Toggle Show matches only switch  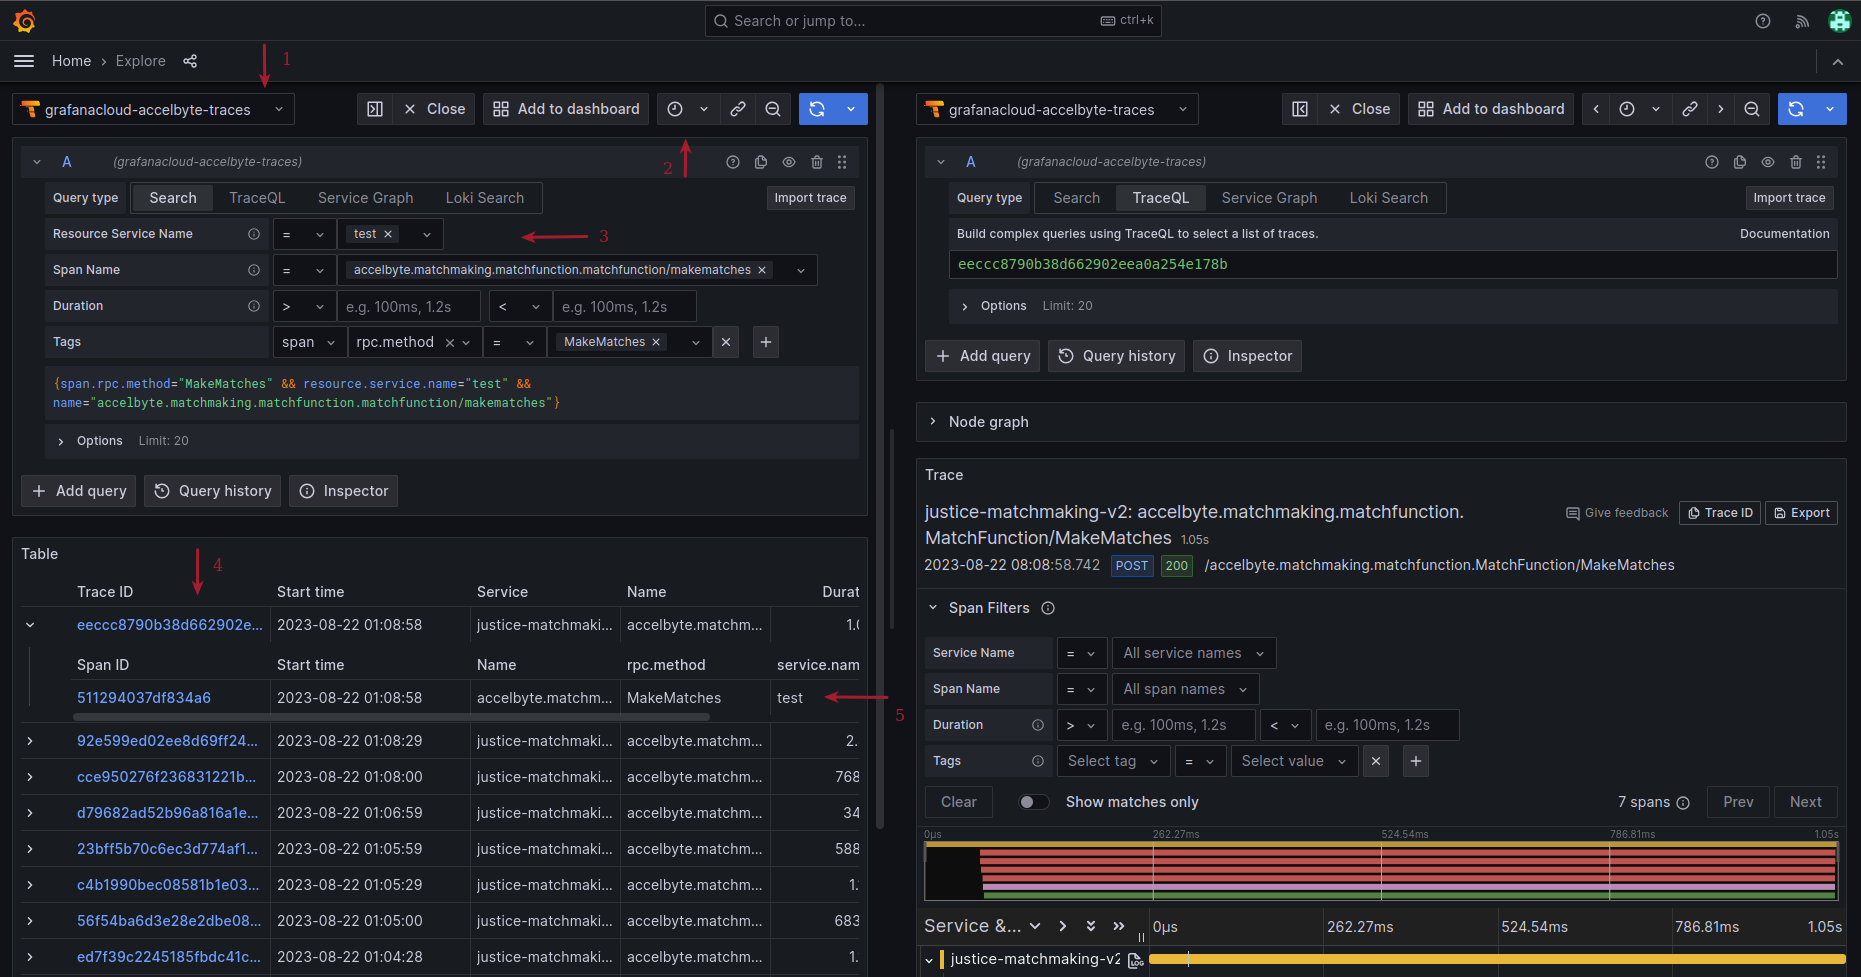tap(1034, 802)
